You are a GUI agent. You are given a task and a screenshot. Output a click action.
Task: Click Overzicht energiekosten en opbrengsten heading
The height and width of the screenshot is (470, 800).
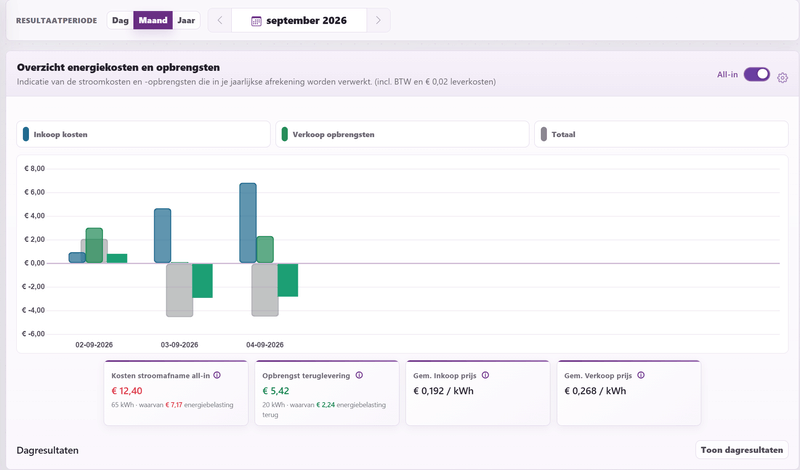118,67
